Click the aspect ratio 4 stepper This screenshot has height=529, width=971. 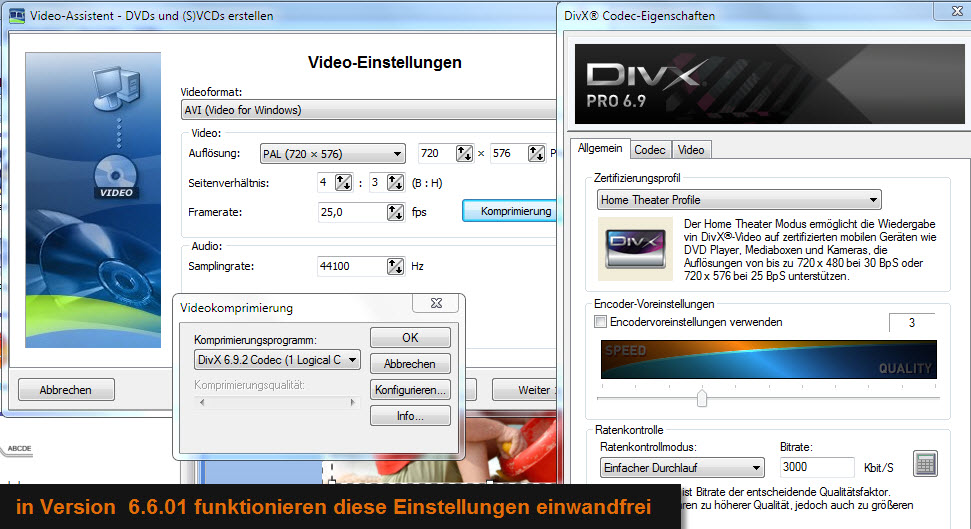click(x=343, y=182)
